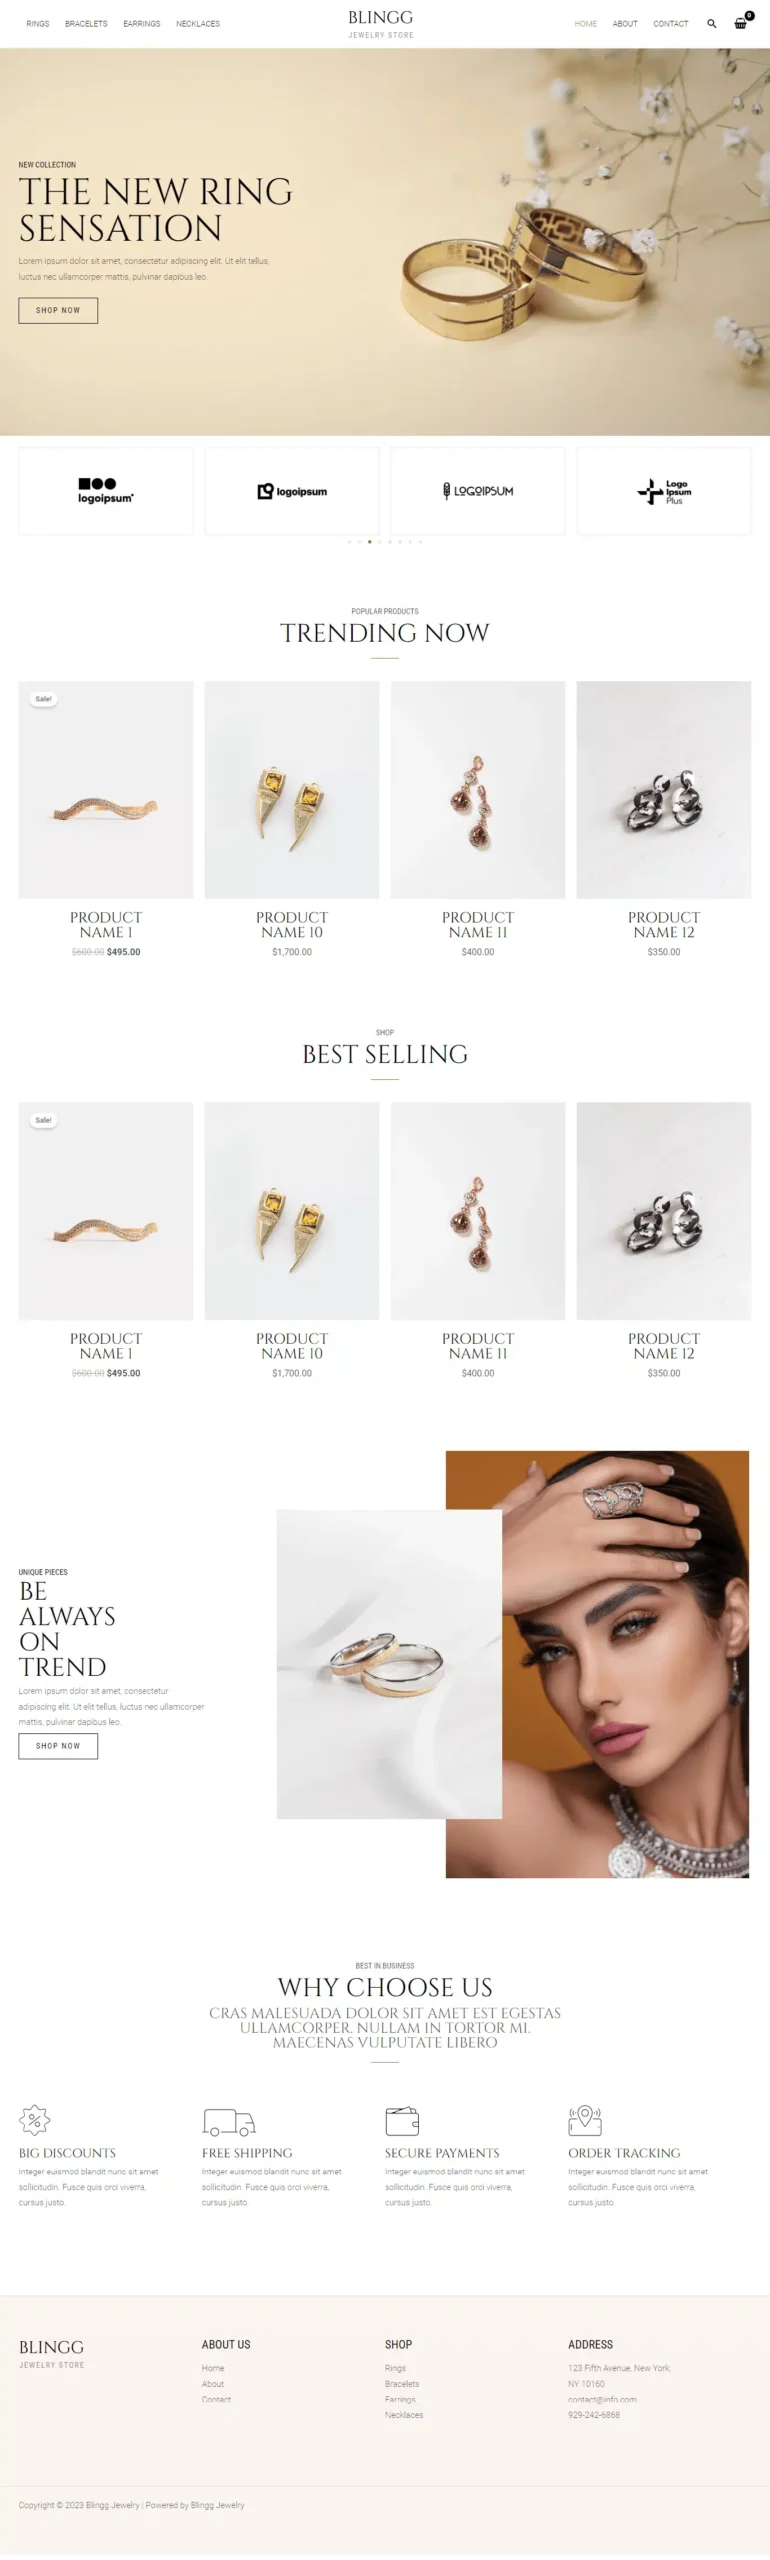This screenshot has width=770, height=2560.
Task: Click the BLINGG Jewelry Store header logo
Action: pyautogui.click(x=380, y=24)
